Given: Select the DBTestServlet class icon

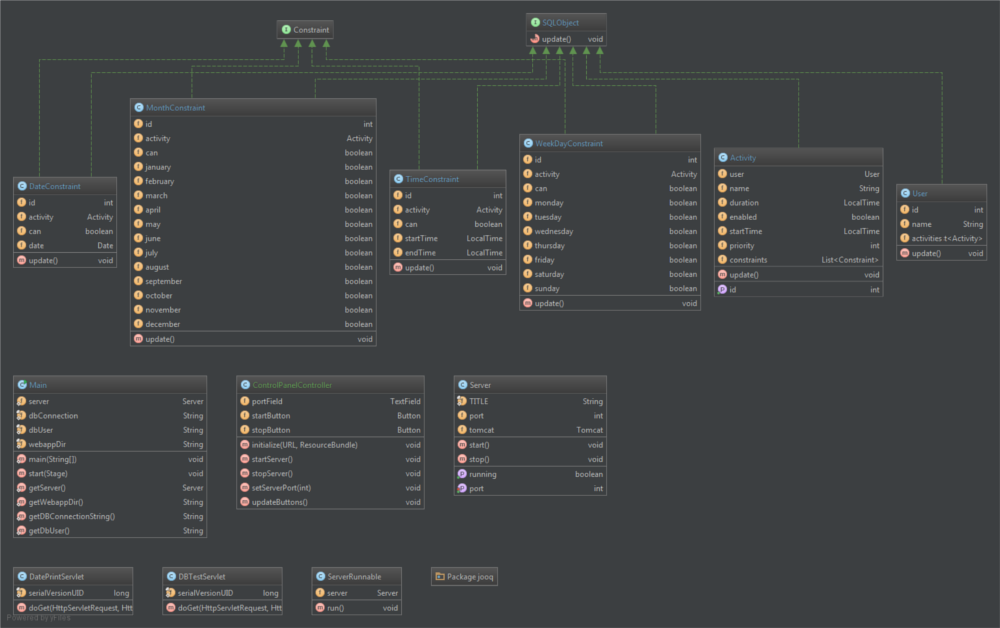Looking at the screenshot, I should (x=172, y=576).
